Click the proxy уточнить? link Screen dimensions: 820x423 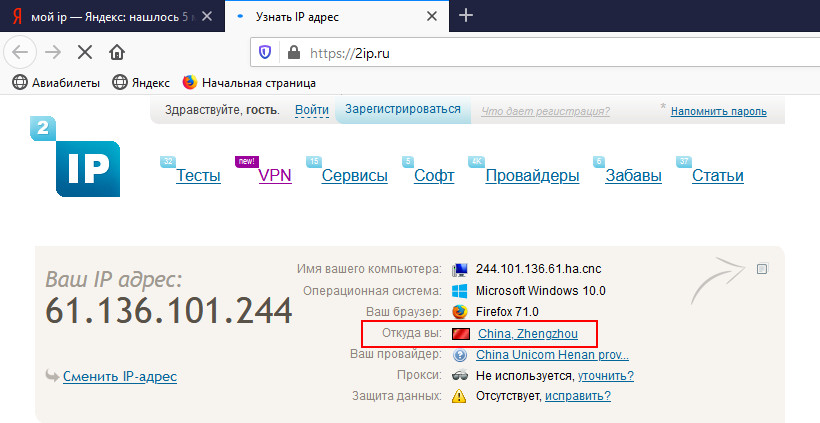[x=606, y=375]
